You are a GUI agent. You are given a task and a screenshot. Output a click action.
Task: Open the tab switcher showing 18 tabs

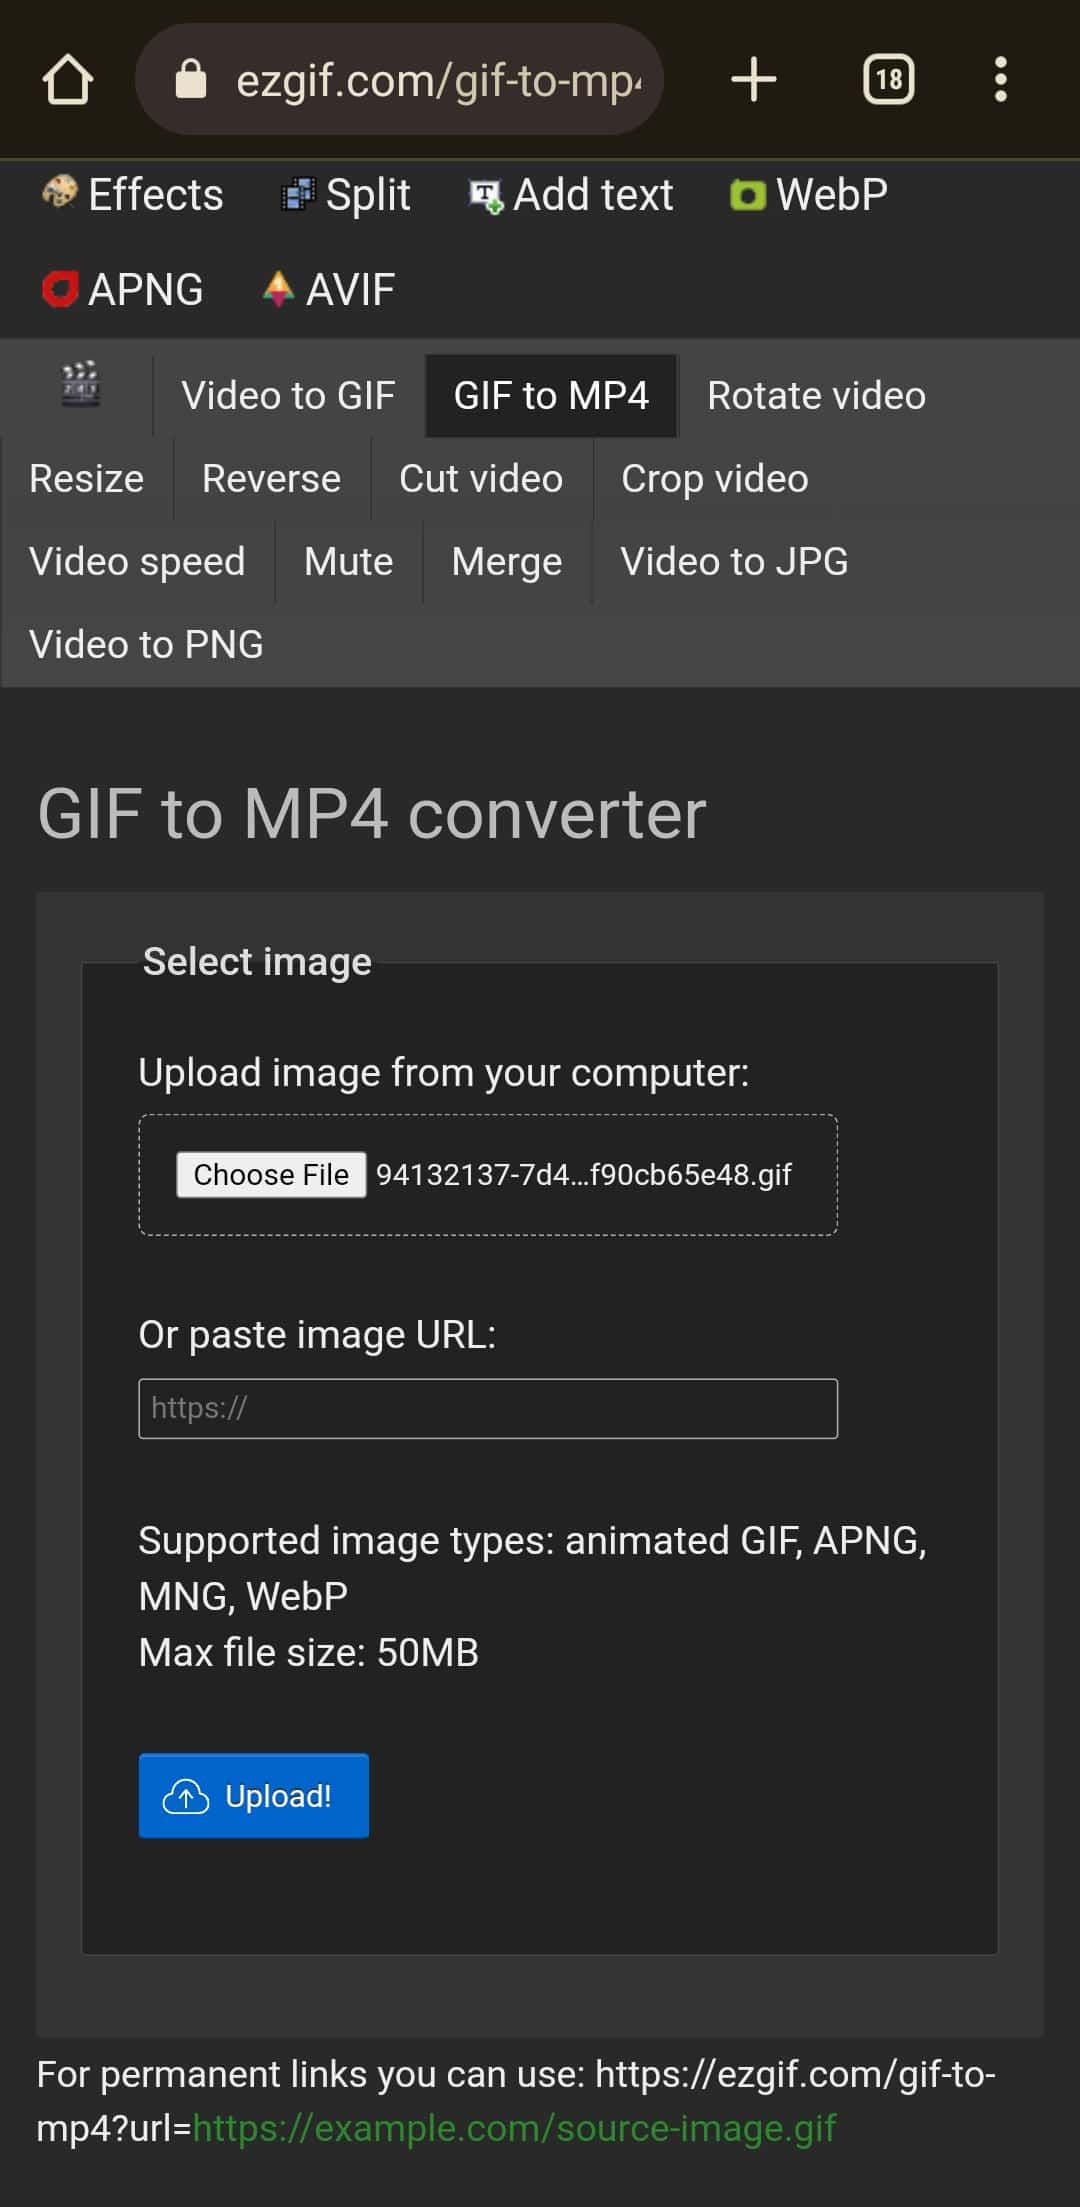(x=888, y=80)
